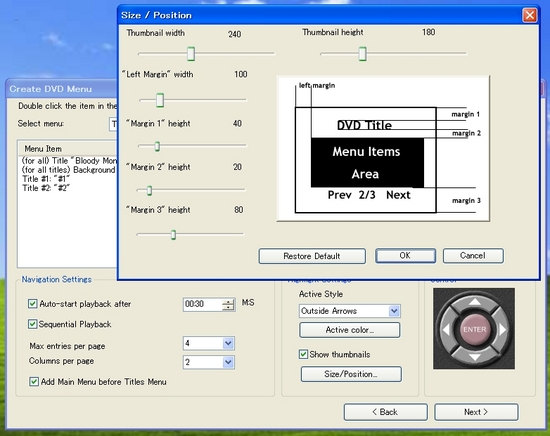Select Title #1 in Menu Item list
Image resolution: width=550 pixels, height=436 pixels.
point(46,179)
